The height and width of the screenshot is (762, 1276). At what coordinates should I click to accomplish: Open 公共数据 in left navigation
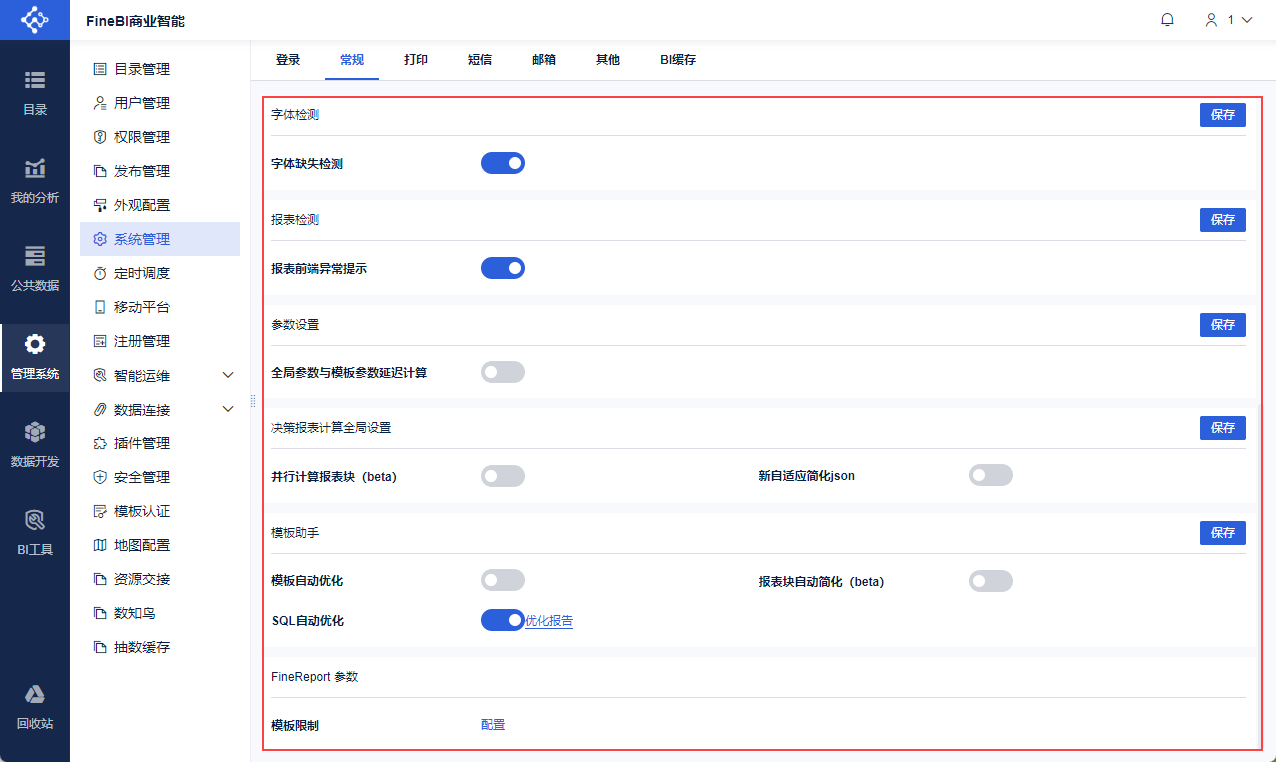click(x=35, y=269)
